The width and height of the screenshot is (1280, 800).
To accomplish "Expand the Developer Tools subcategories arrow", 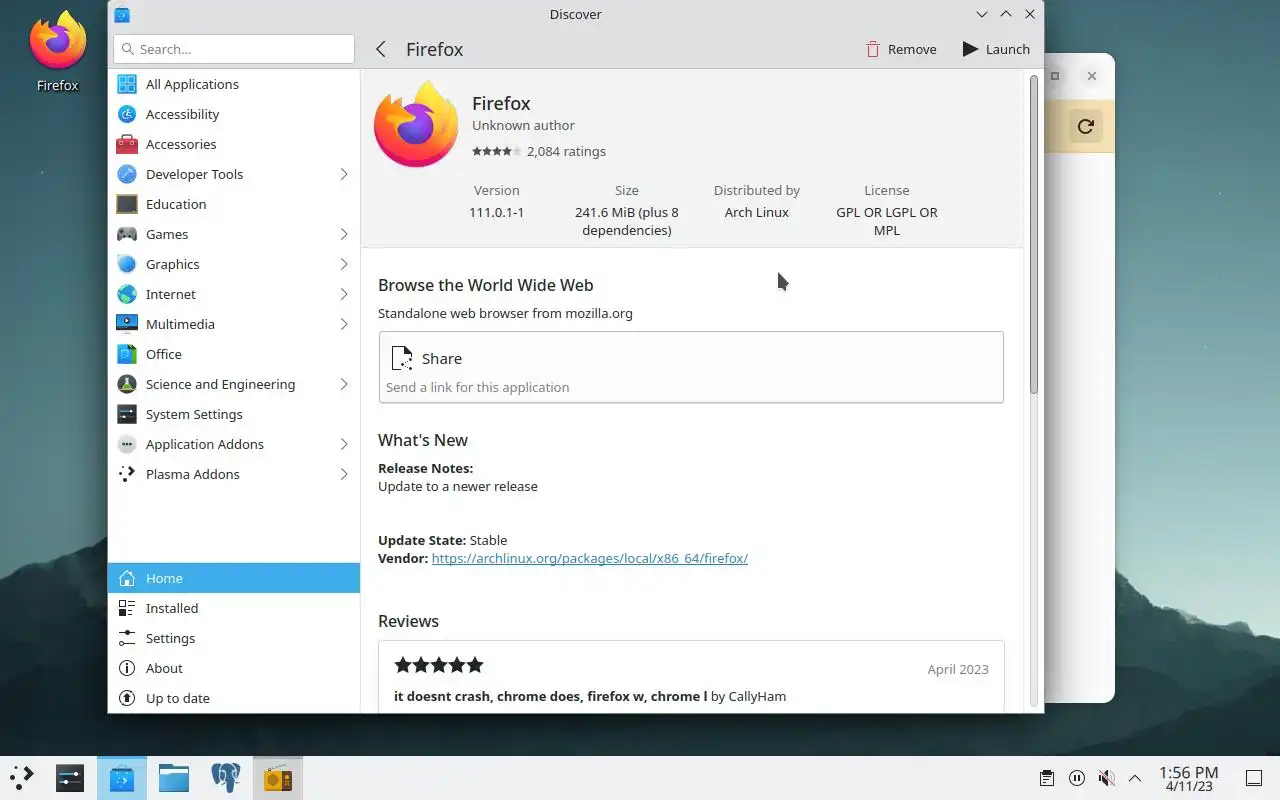I will point(343,174).
